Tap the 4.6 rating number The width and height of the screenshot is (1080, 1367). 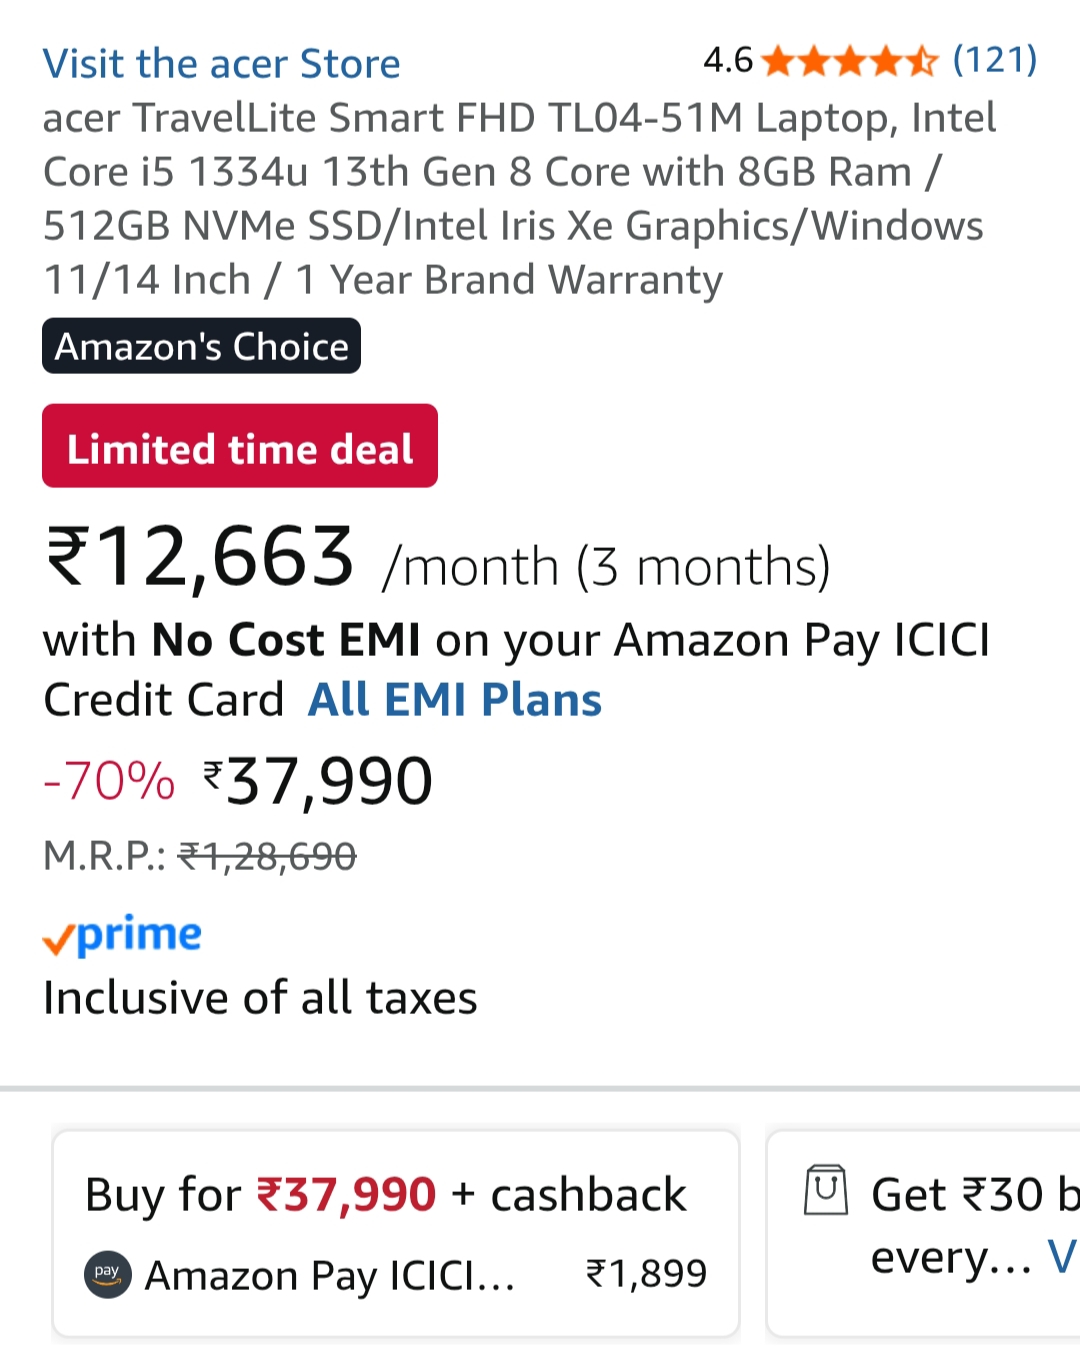tap(727, 61)
